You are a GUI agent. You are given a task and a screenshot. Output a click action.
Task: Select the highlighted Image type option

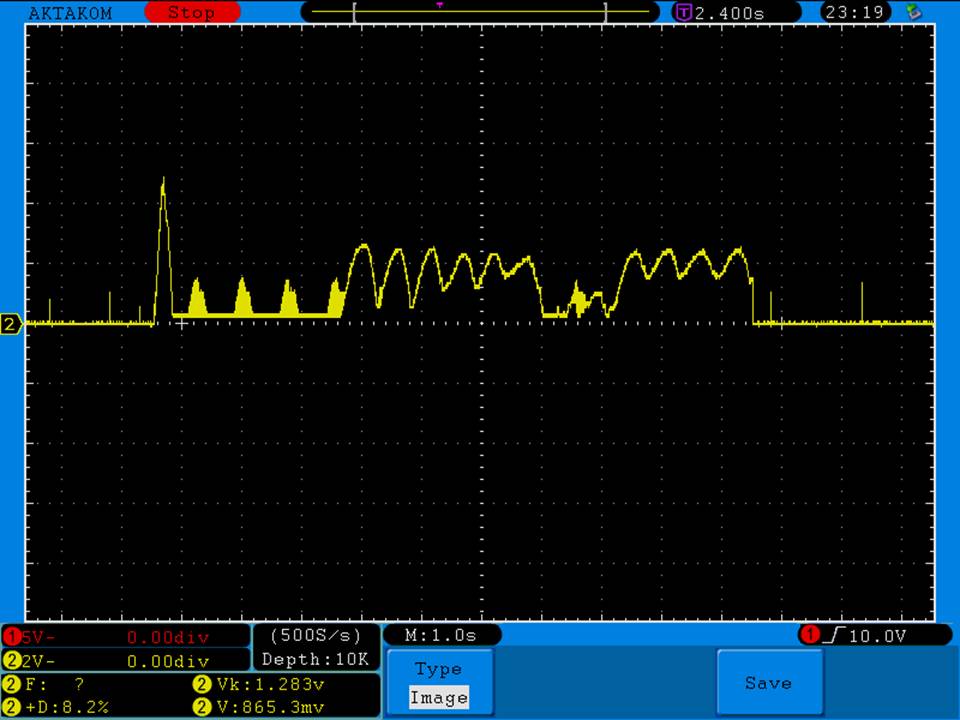click(438, 698)
